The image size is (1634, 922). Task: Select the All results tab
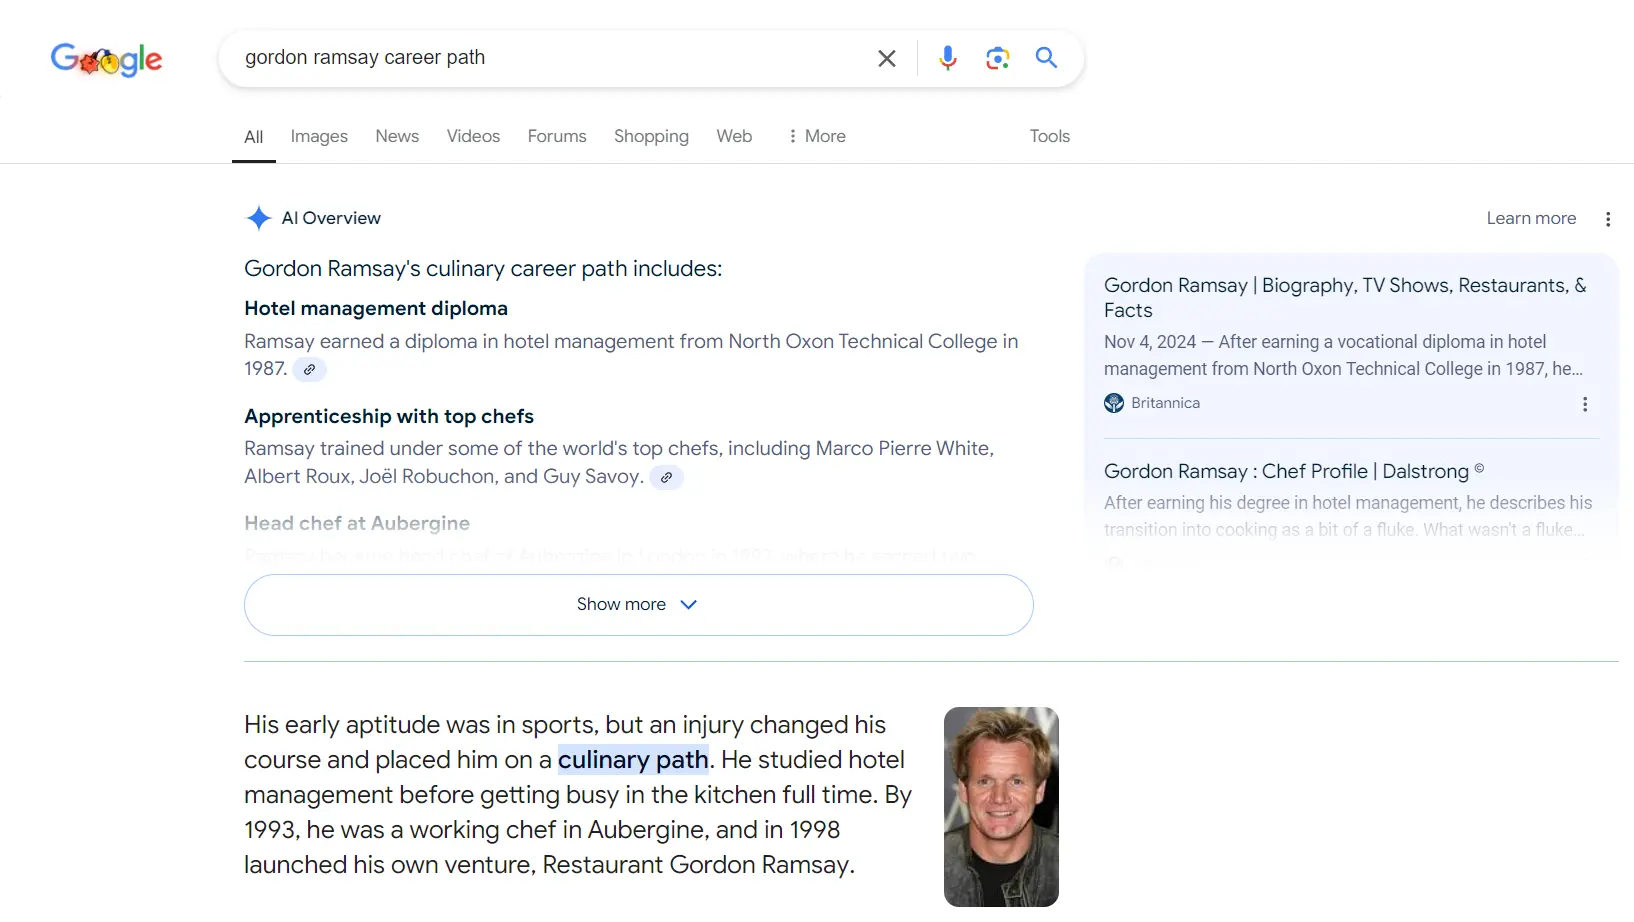tap(254, 137)
